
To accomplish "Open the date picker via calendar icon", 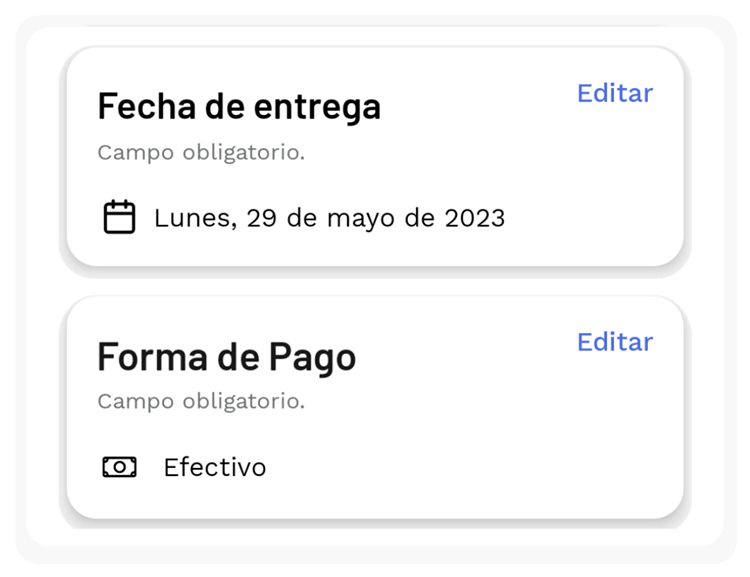I will 119,217.
